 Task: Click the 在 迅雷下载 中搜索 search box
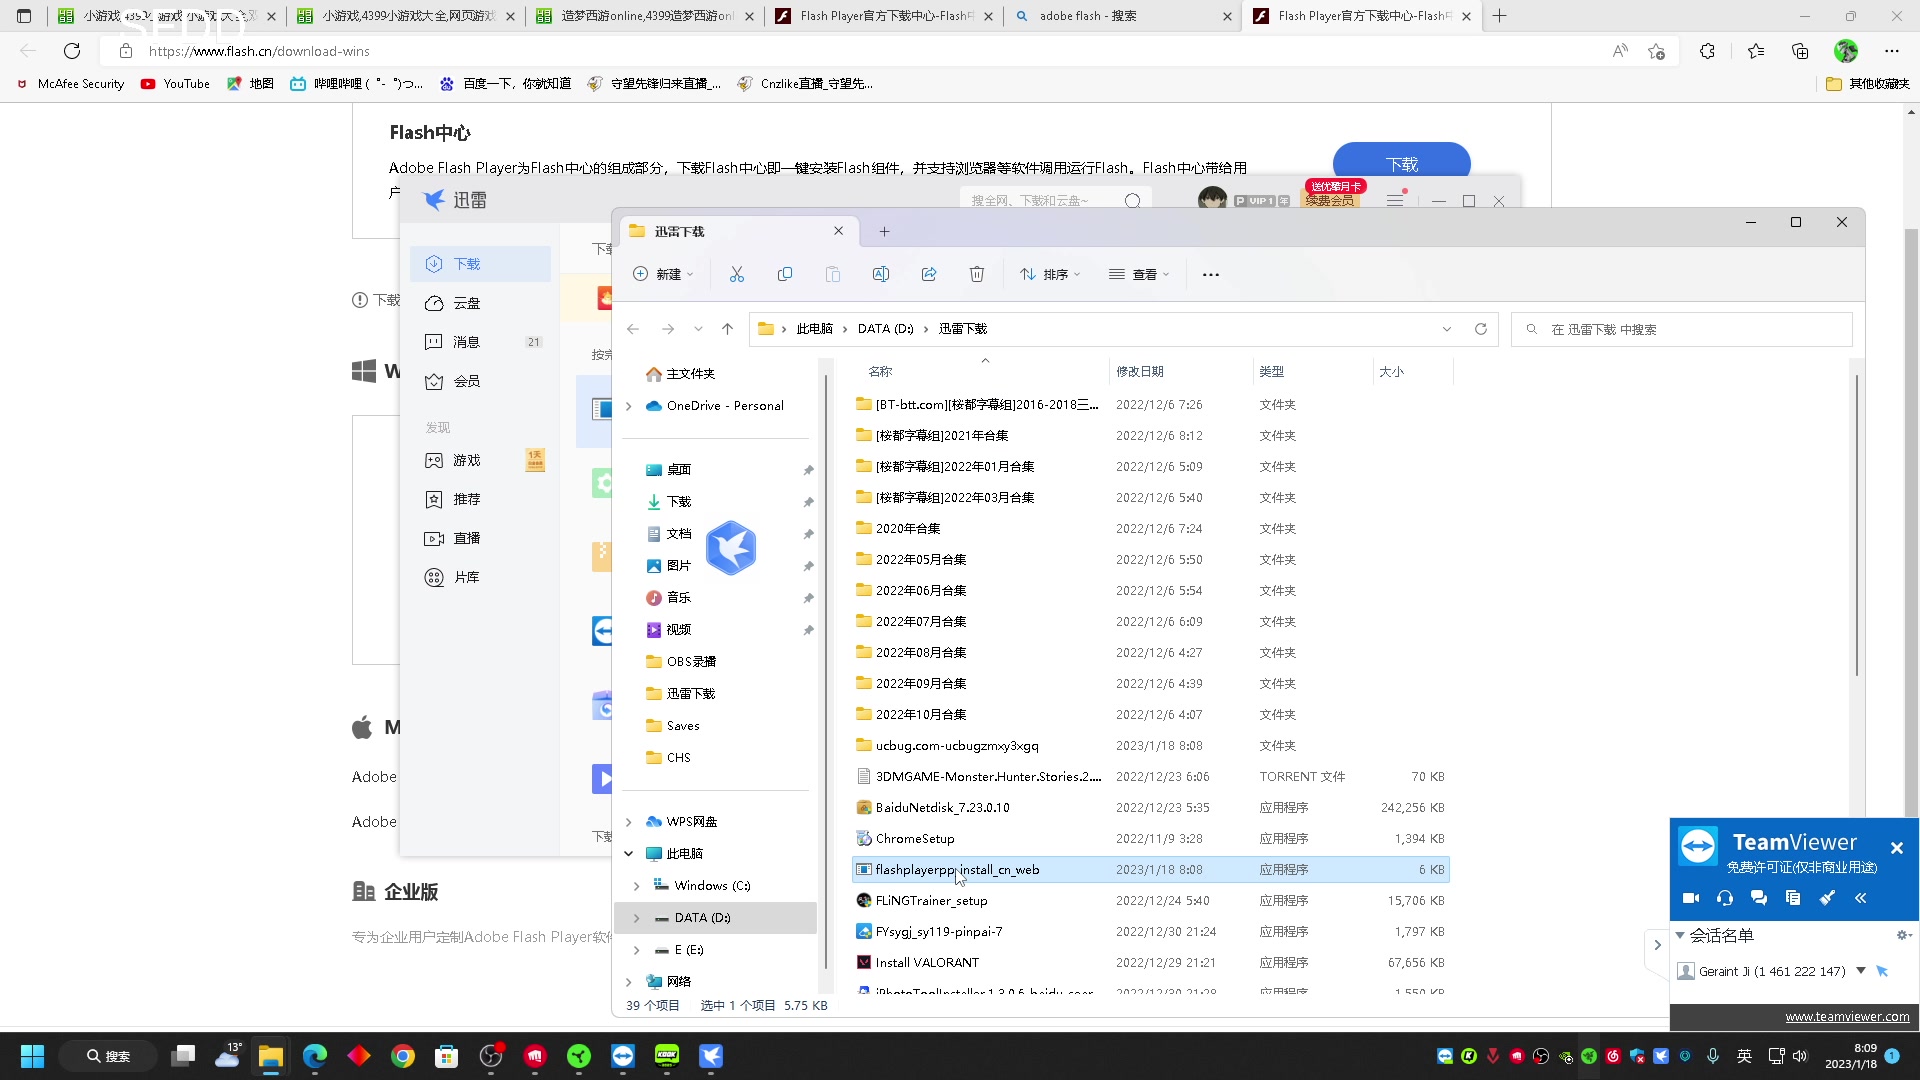(x=1682, y=329)
